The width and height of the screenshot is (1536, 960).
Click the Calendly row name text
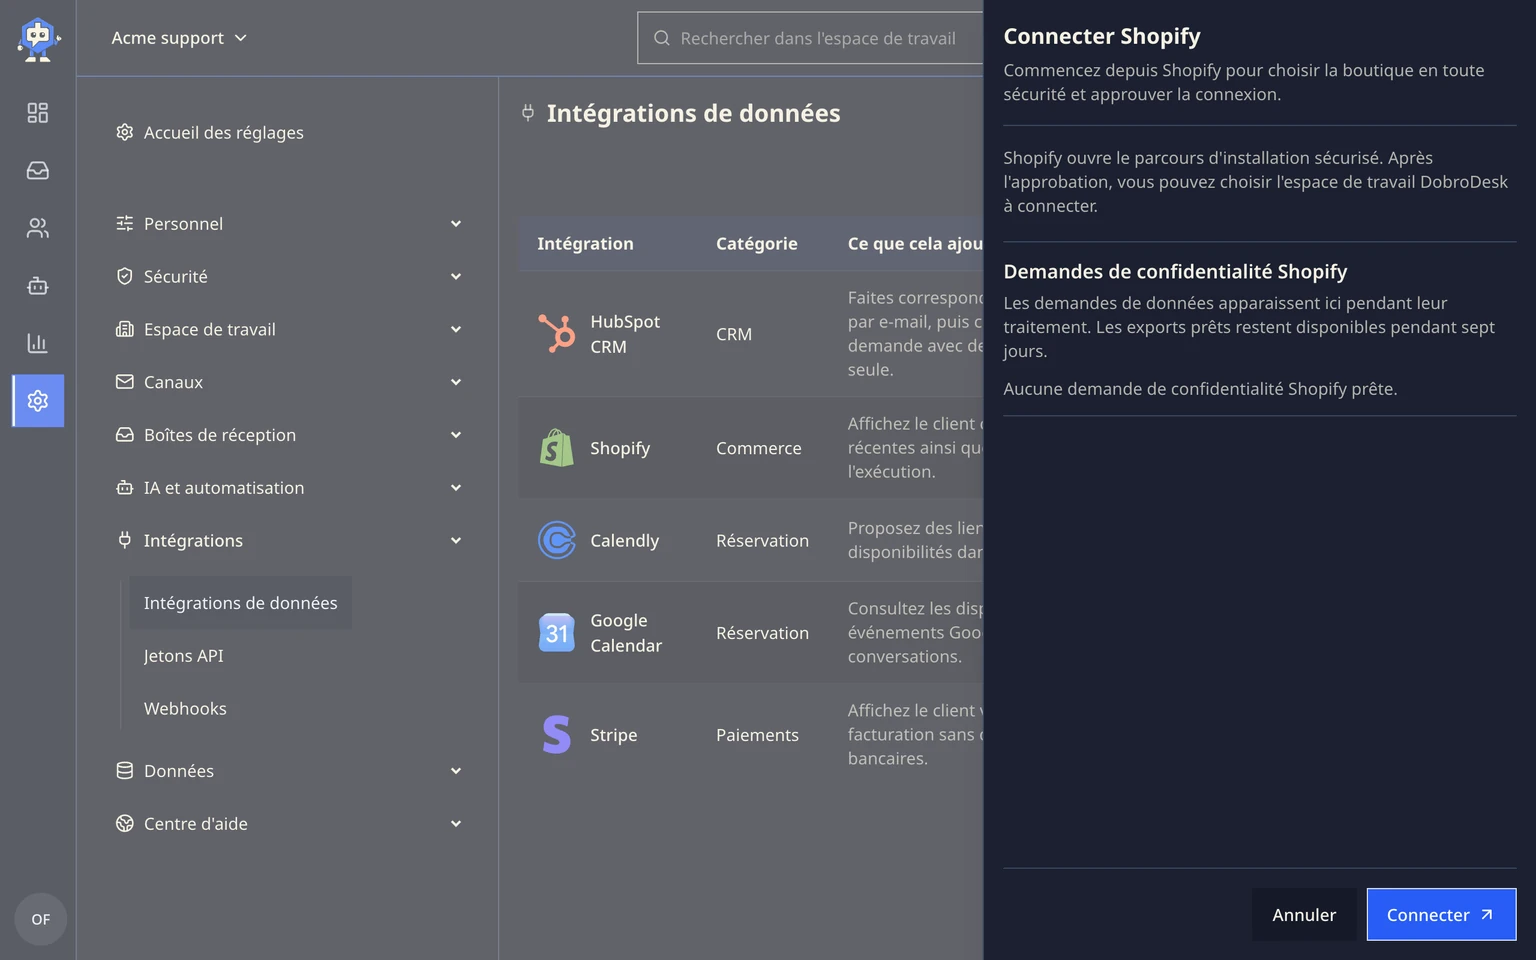pyautogui.click(x=625, y=540)
